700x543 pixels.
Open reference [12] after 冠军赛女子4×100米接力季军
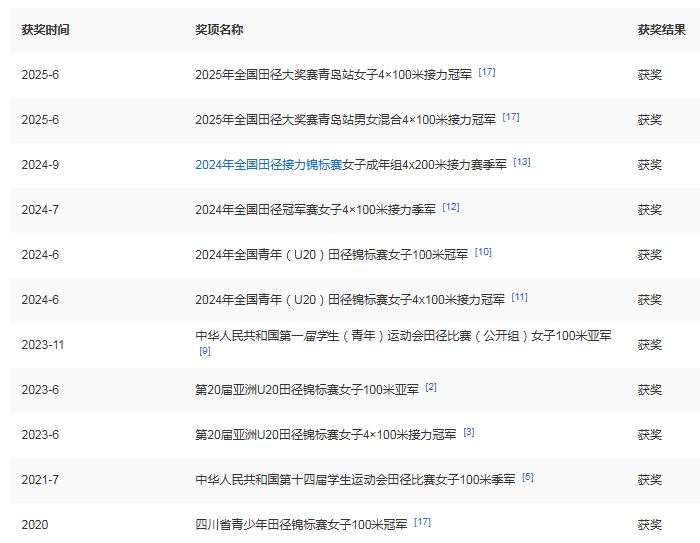click(451, 207)
